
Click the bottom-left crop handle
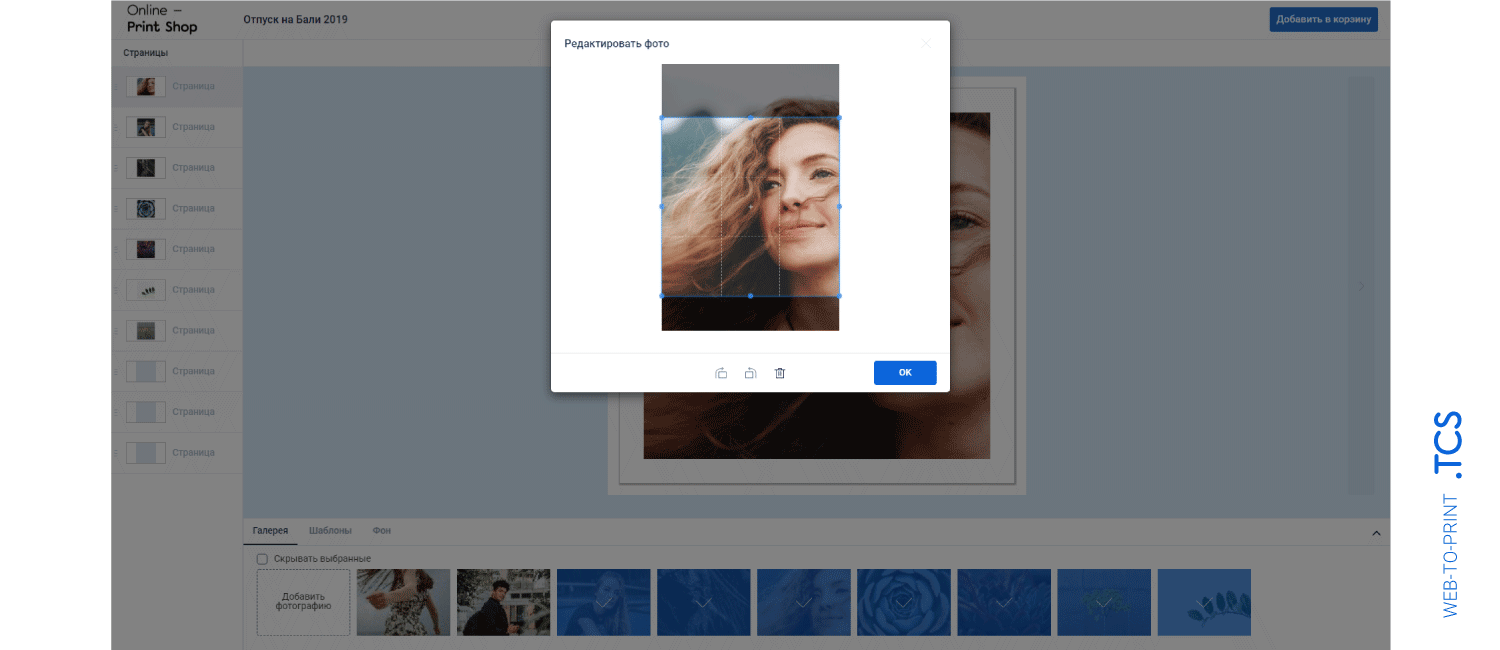point(662,296)
